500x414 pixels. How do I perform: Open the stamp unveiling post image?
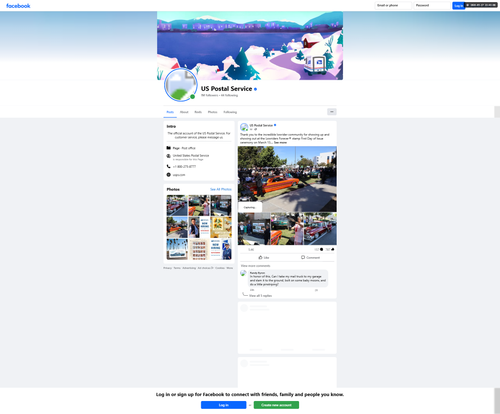click(x=254, y=229)
